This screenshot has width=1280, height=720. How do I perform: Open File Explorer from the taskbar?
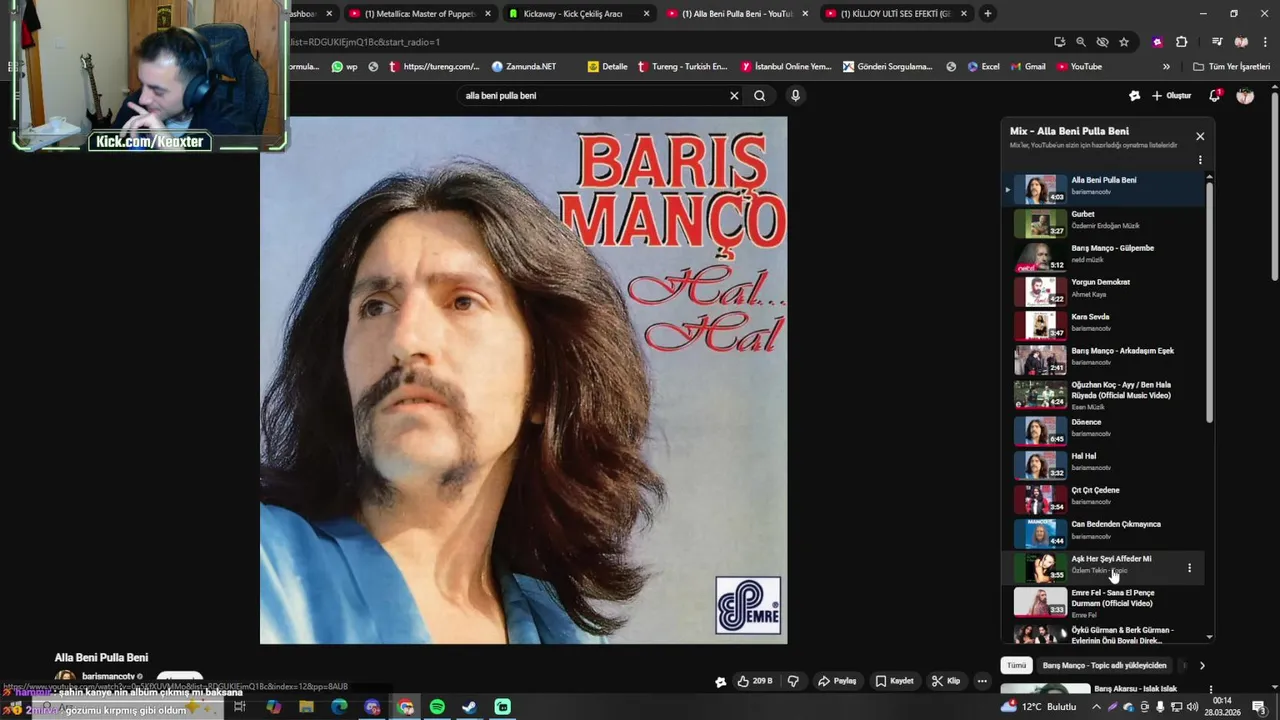click(x=306, y=707)
